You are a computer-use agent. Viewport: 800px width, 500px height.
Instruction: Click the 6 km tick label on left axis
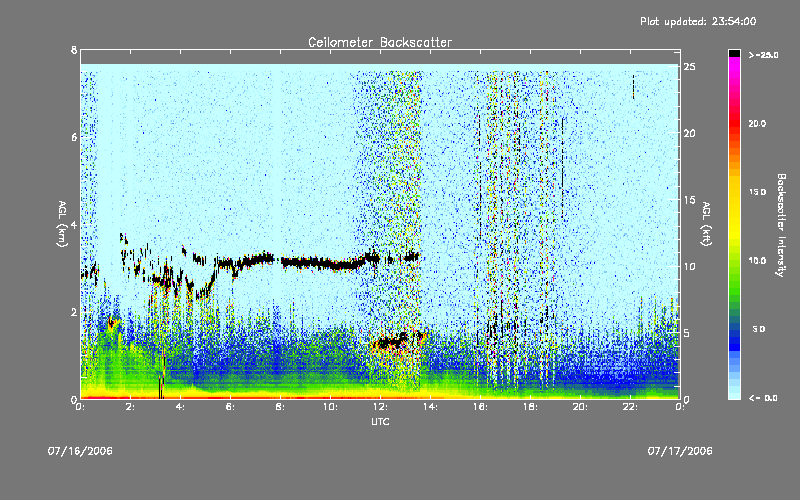tap(74, 137)
